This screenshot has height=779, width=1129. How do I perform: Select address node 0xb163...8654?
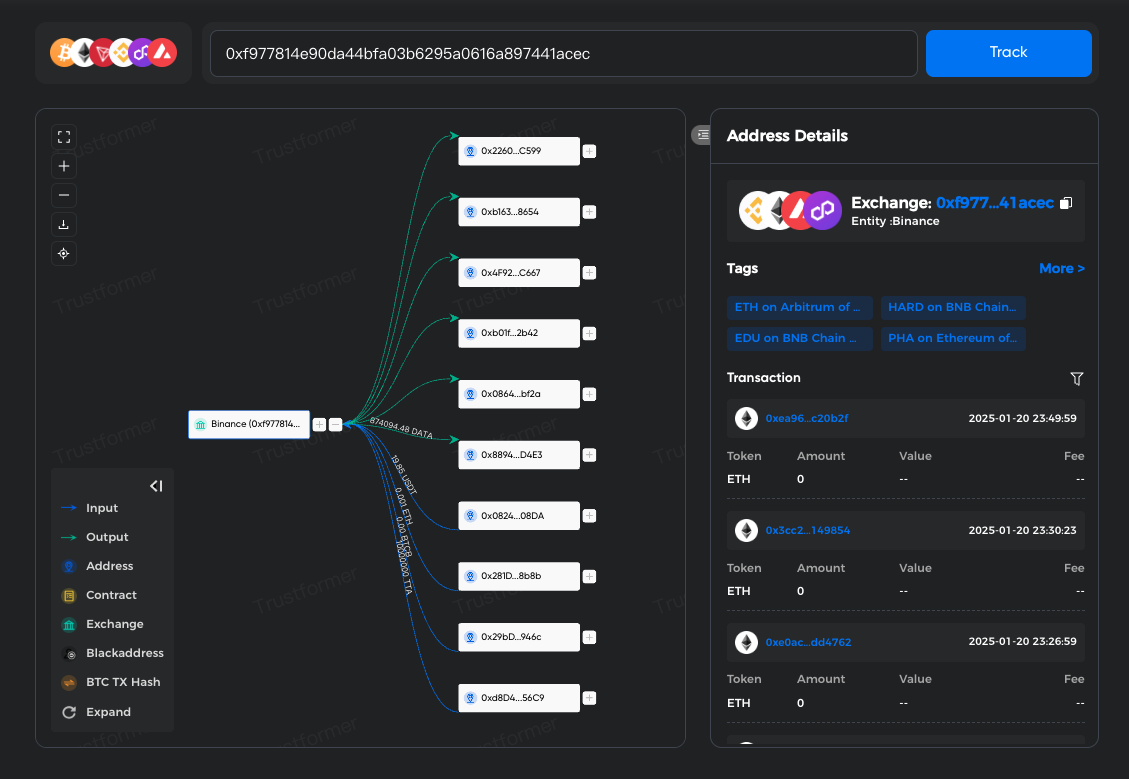519,212
